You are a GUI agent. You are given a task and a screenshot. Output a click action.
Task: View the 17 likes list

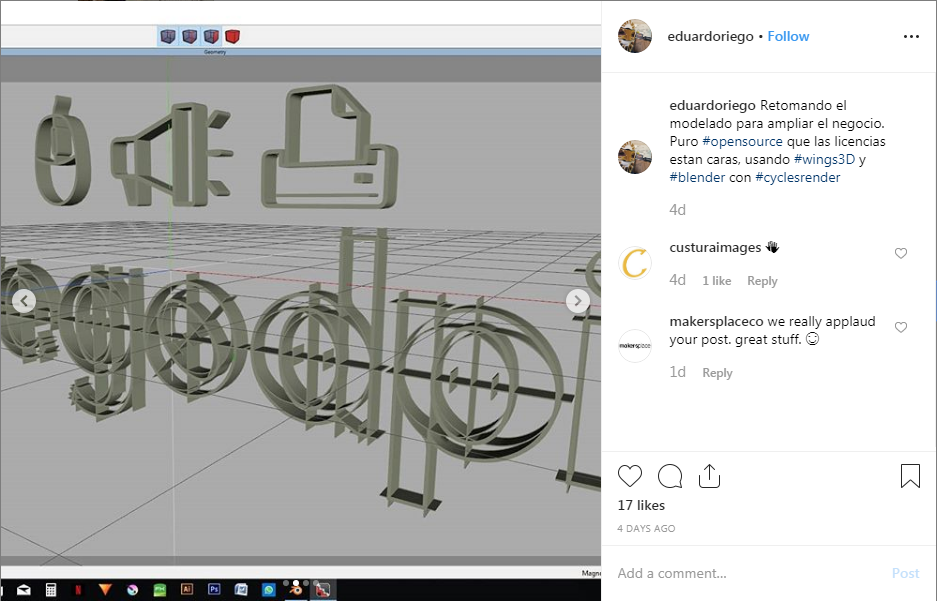641,505
